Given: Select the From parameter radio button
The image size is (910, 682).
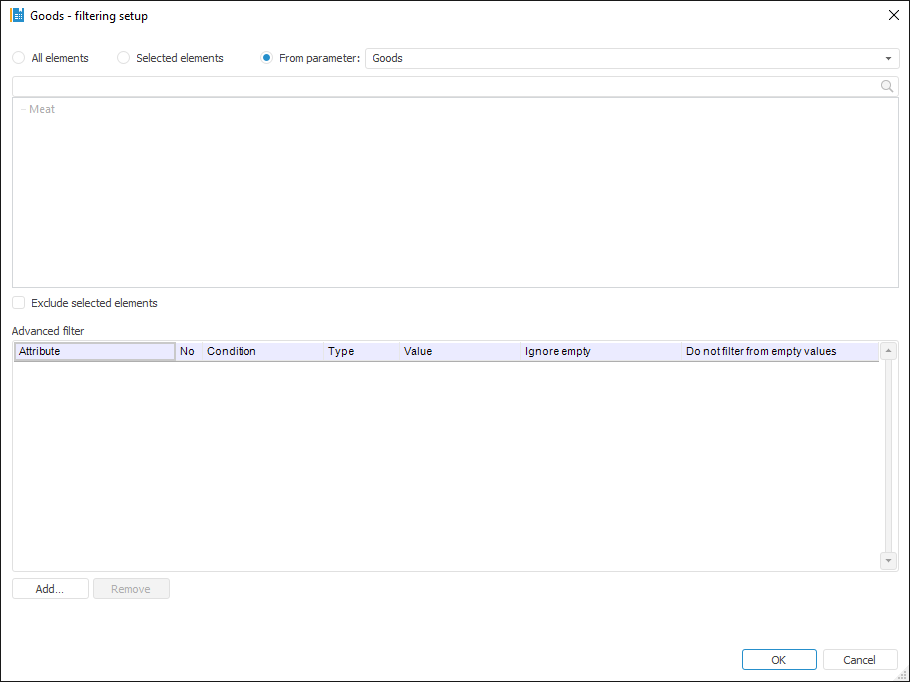Looking at the screenshot, I should coord(267,58).
